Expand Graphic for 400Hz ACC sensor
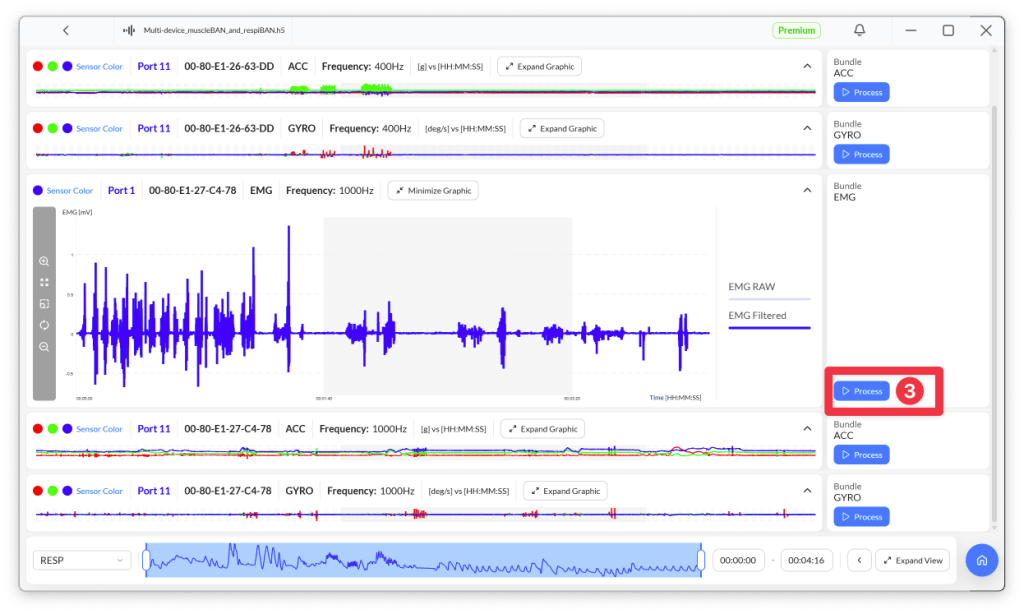 (539, 67)
